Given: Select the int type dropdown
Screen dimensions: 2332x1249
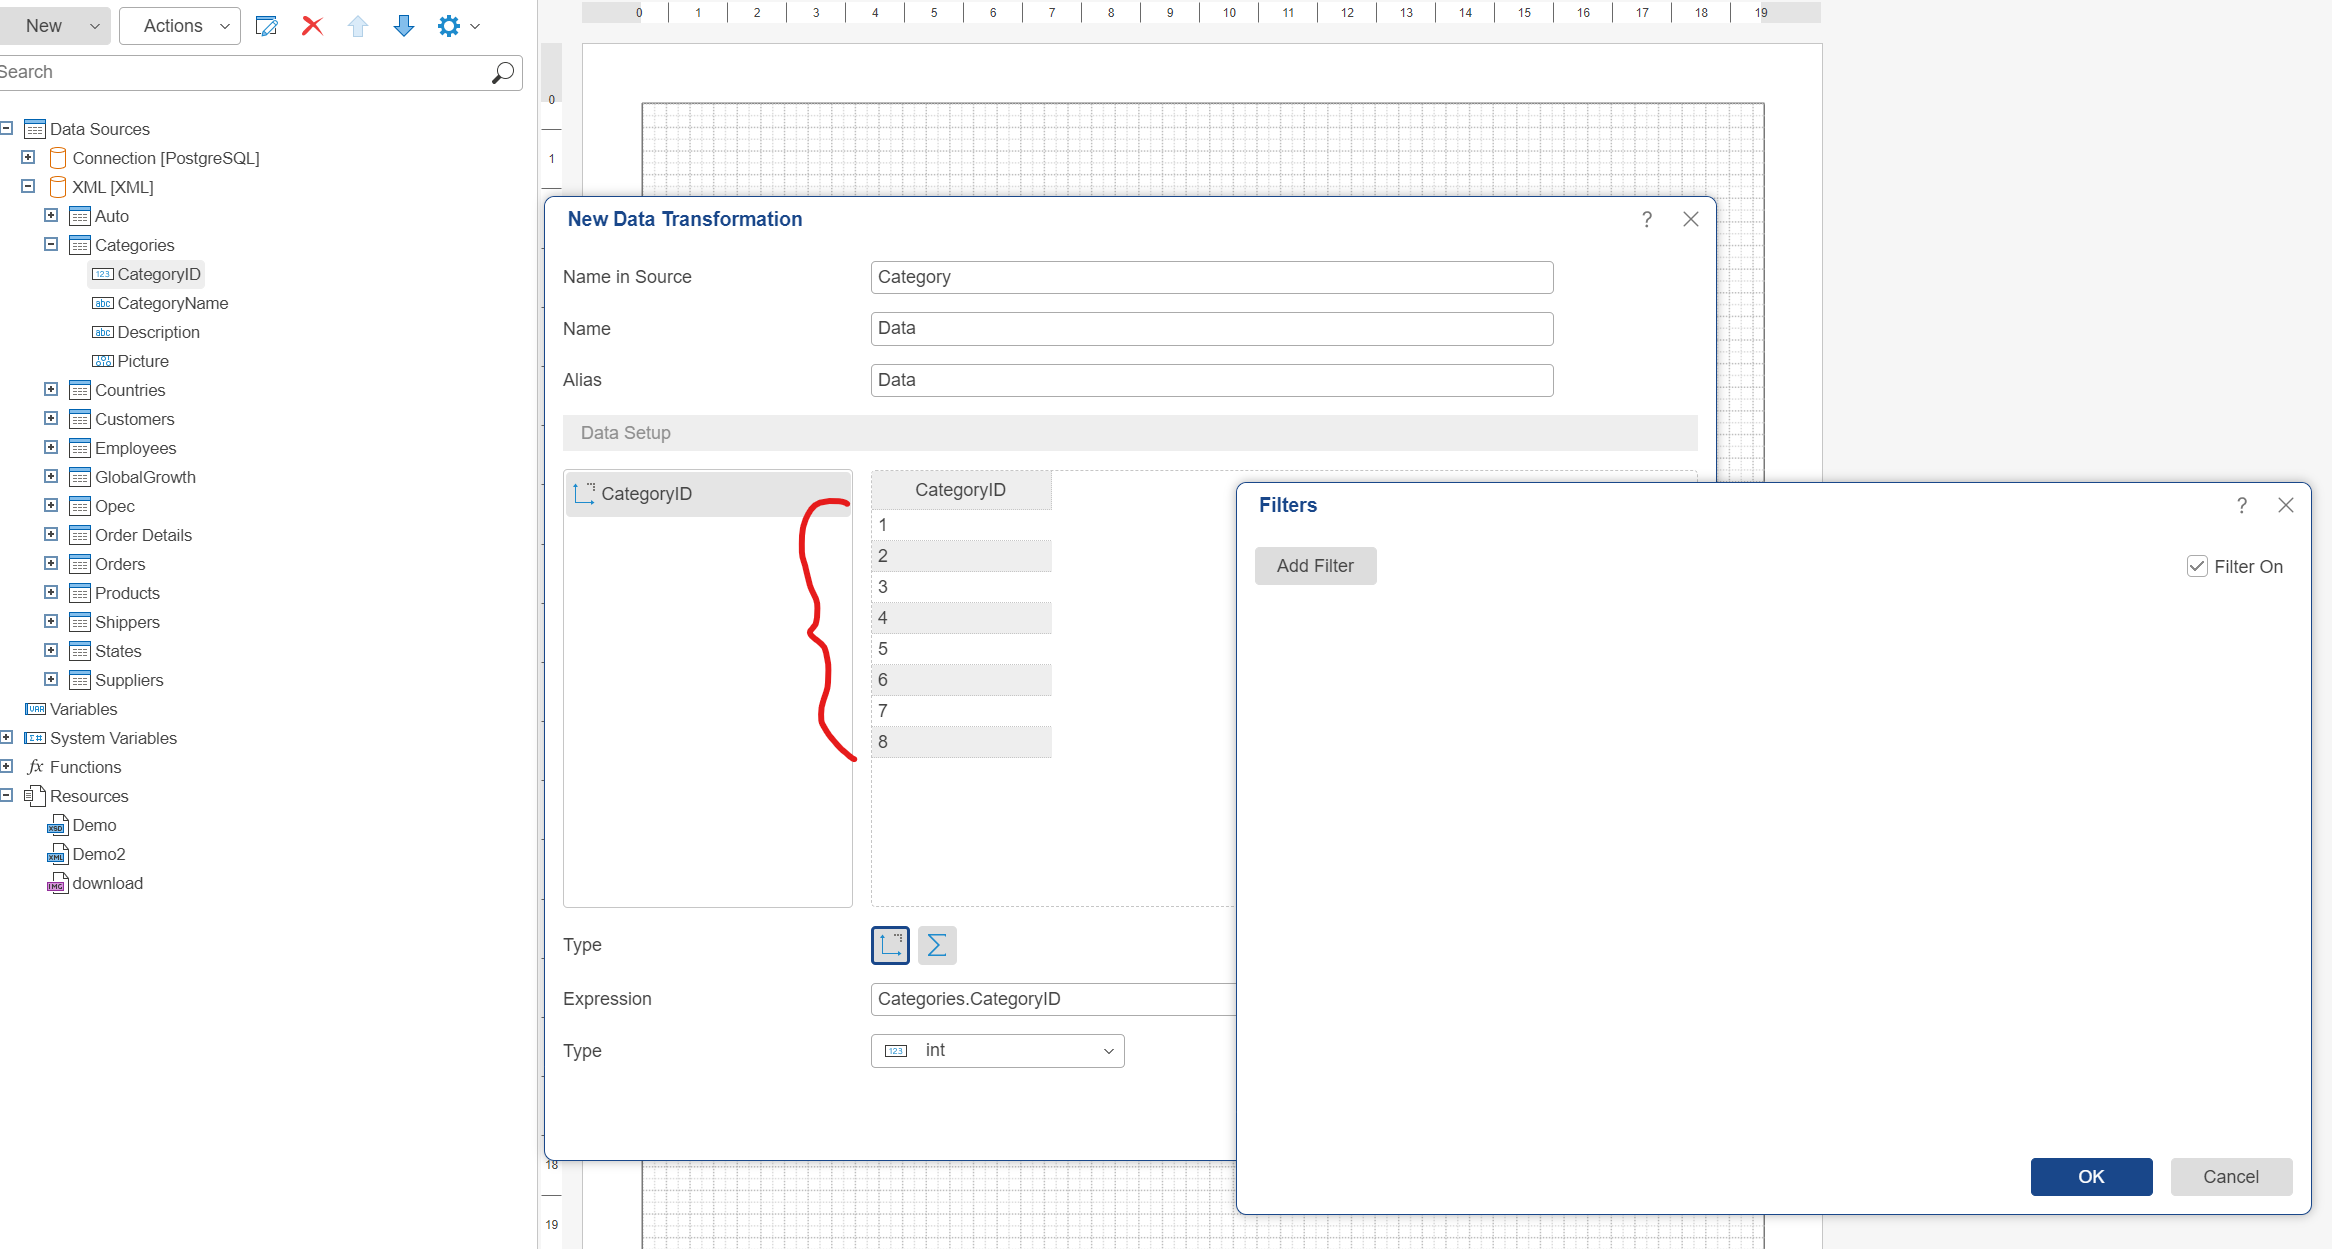Looking at the screenshot, I should coord(996,1050).
